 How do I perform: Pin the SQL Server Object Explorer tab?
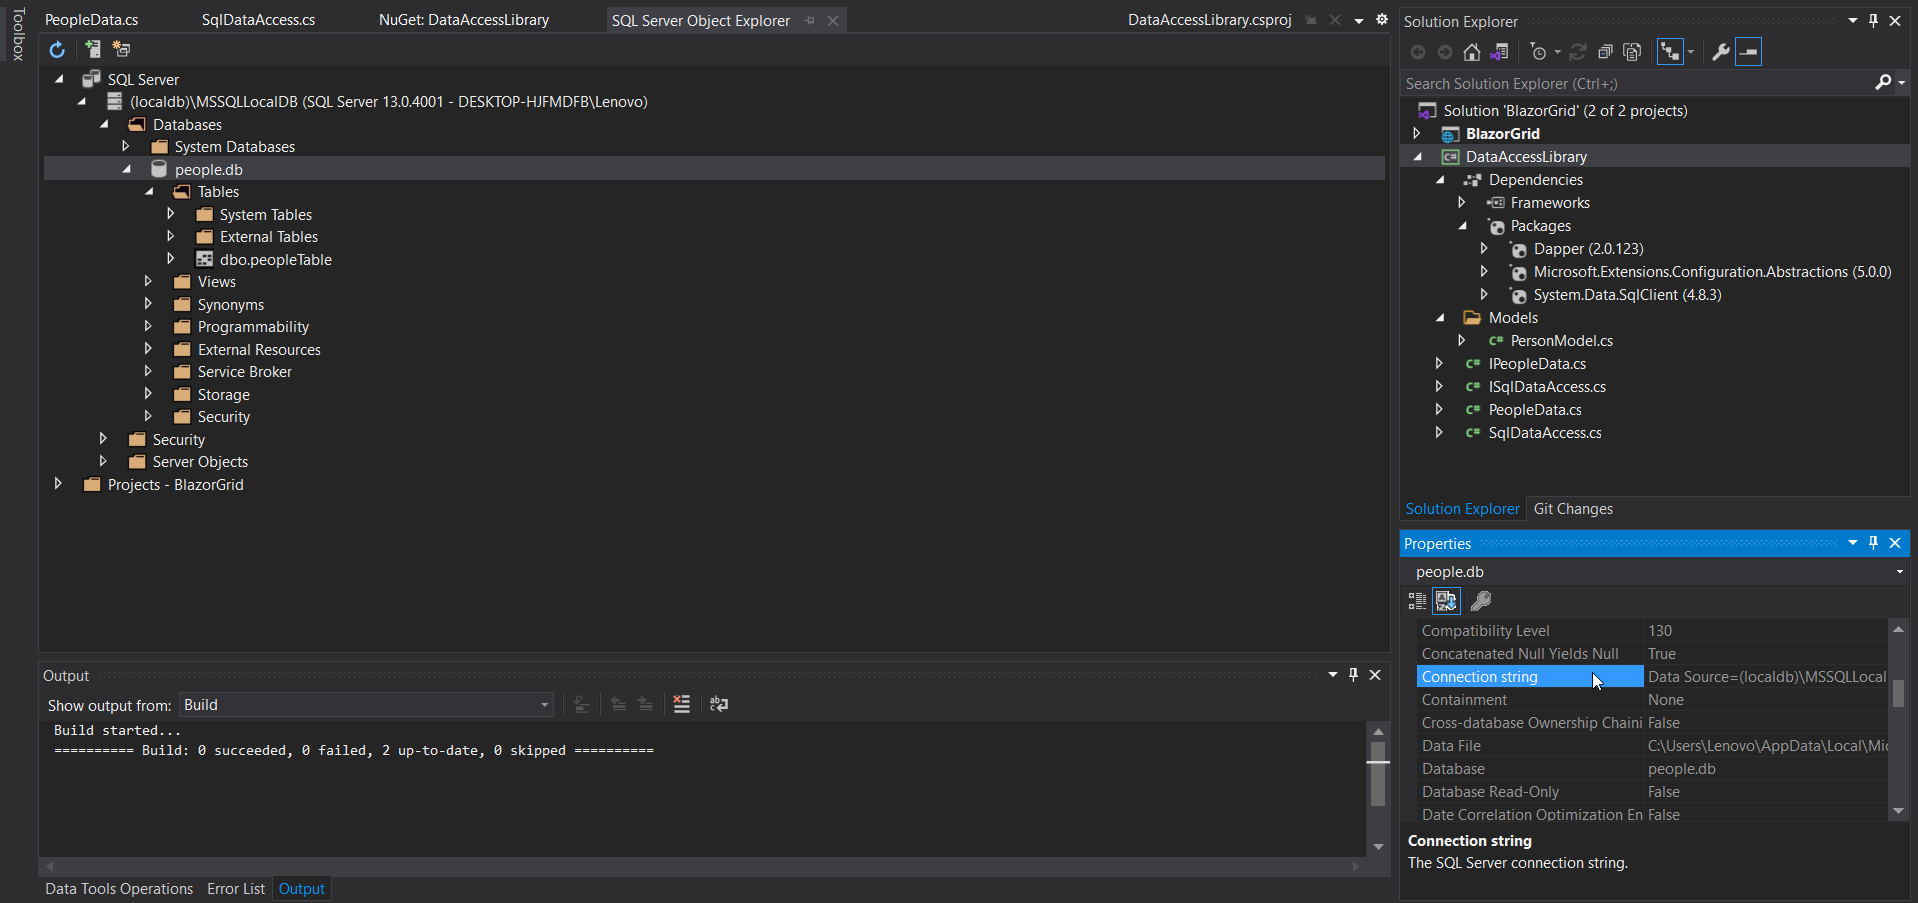809,20
